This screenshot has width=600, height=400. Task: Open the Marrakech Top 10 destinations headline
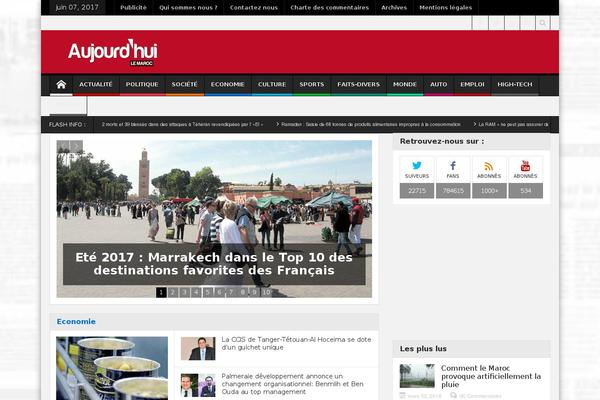214,264
